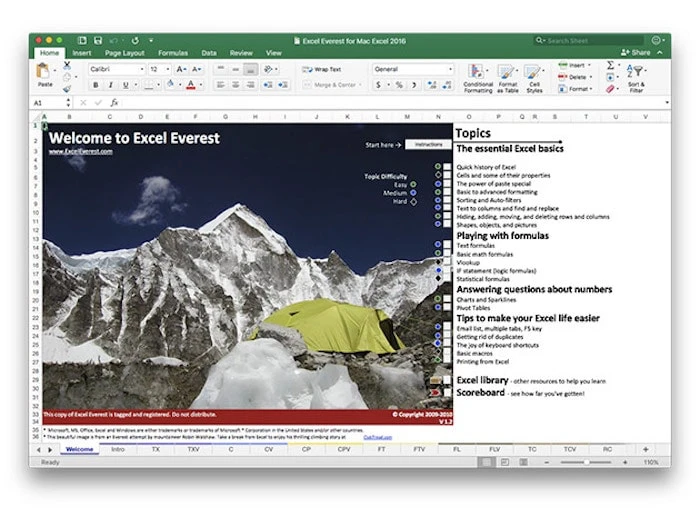Open the General number format dropdown
Screen dimensions: 700x526
[x=450, y=69]
